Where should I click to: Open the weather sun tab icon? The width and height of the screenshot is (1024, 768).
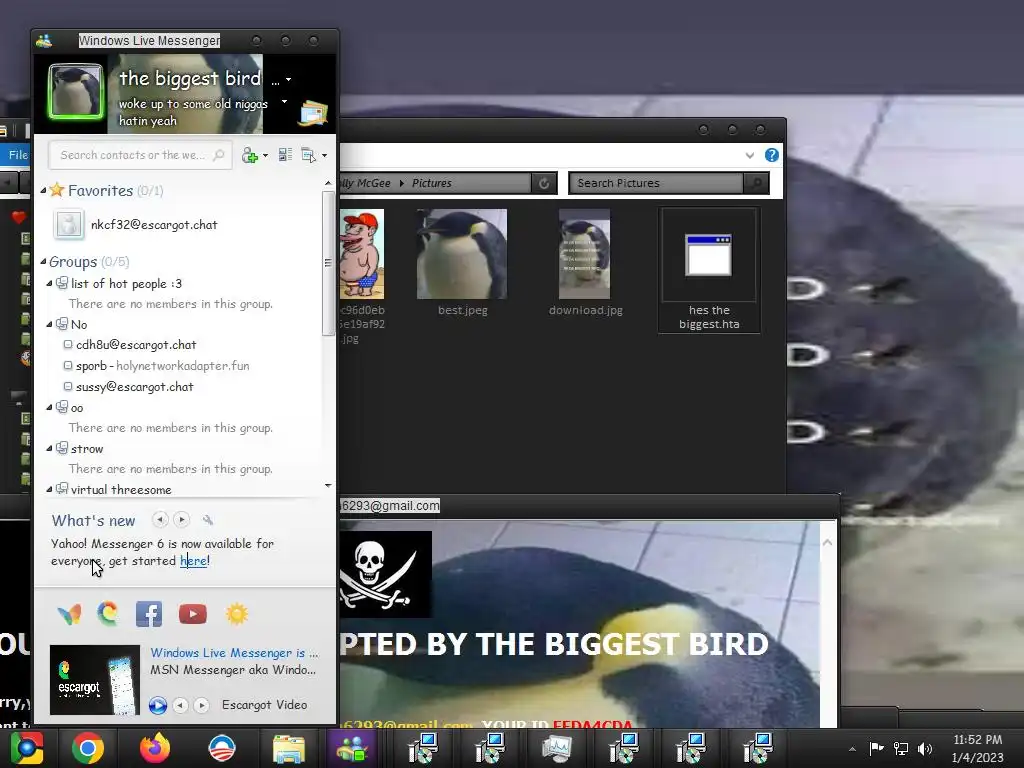pyautogui.click(x=236, y=614)
